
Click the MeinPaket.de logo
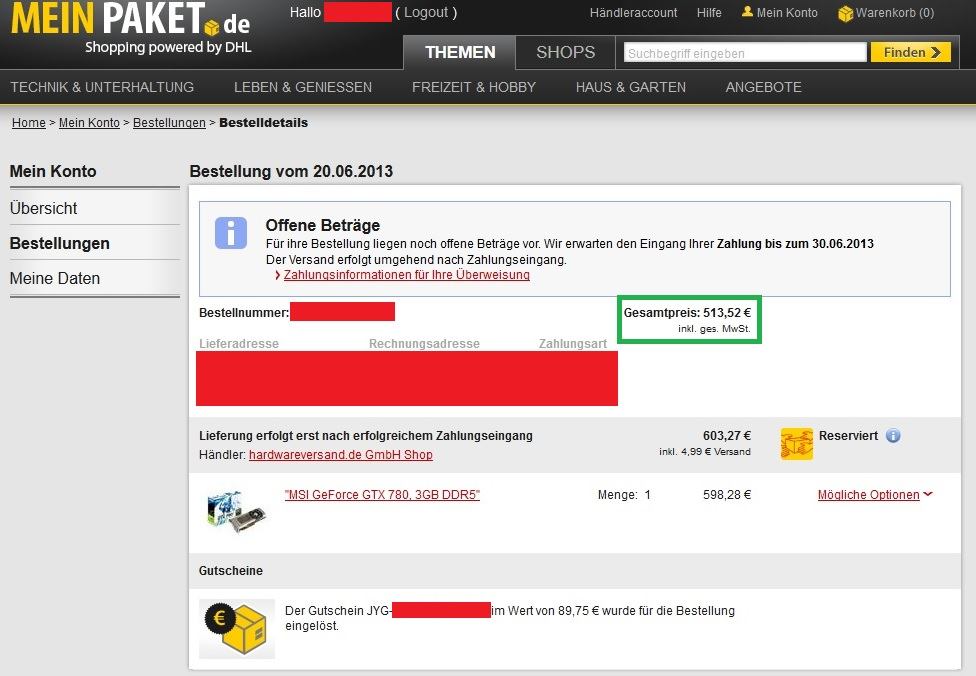pyautogui.click(x=131, y=28)
